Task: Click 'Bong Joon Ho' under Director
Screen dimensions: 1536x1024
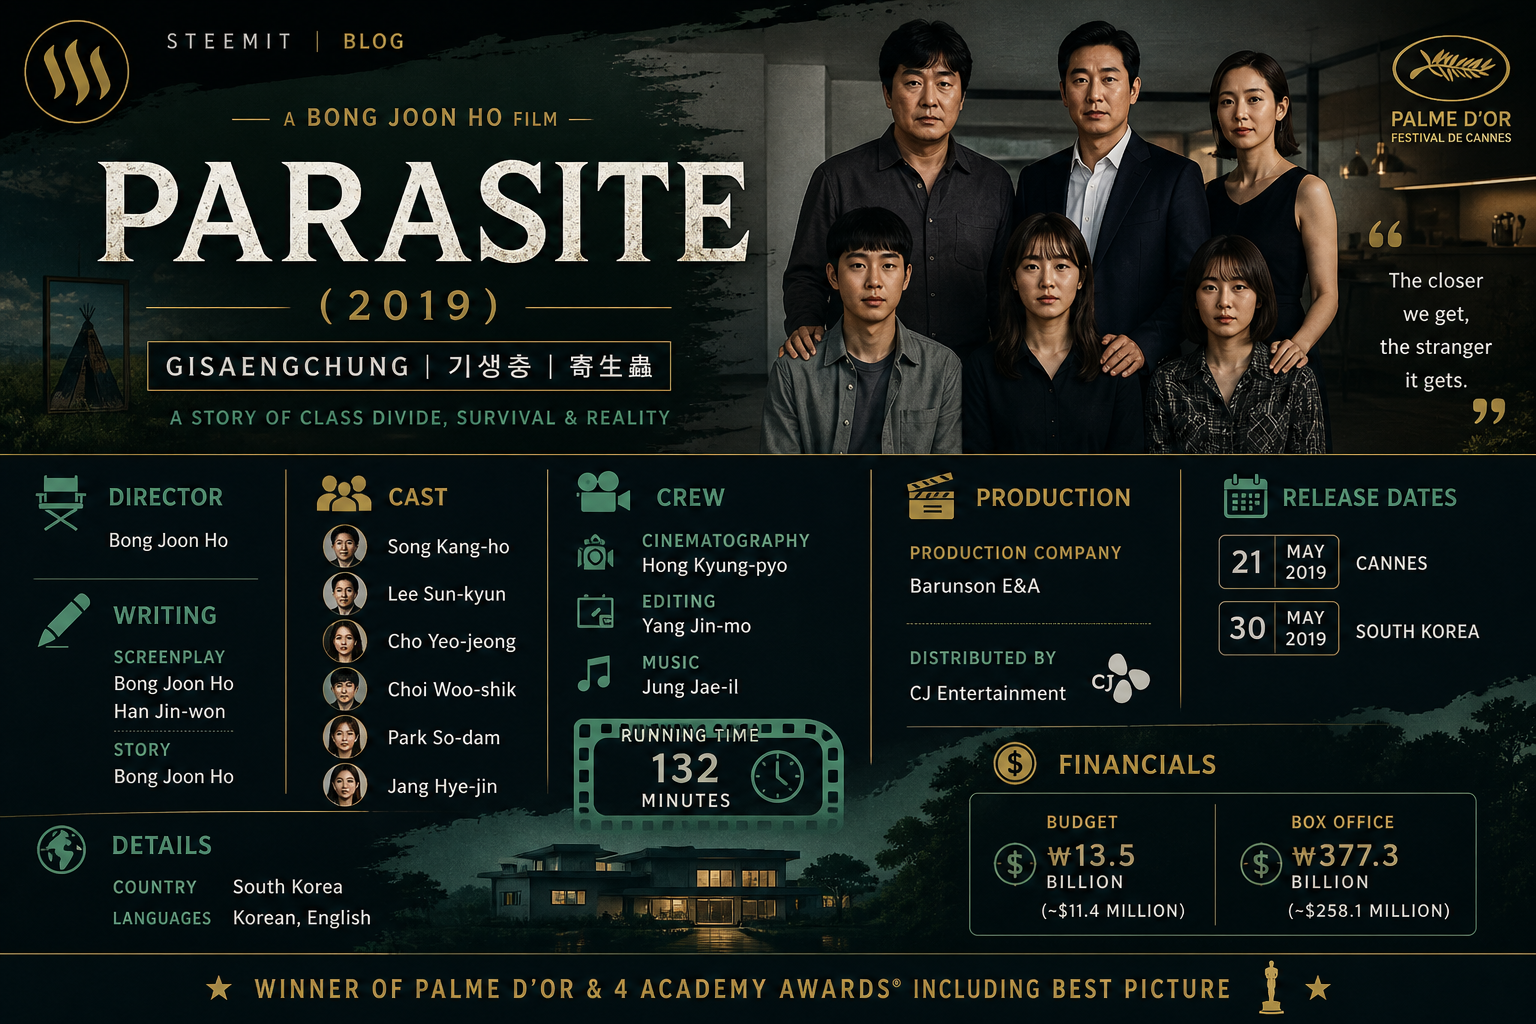Action: pyautogui.click(x=168, y=540)
